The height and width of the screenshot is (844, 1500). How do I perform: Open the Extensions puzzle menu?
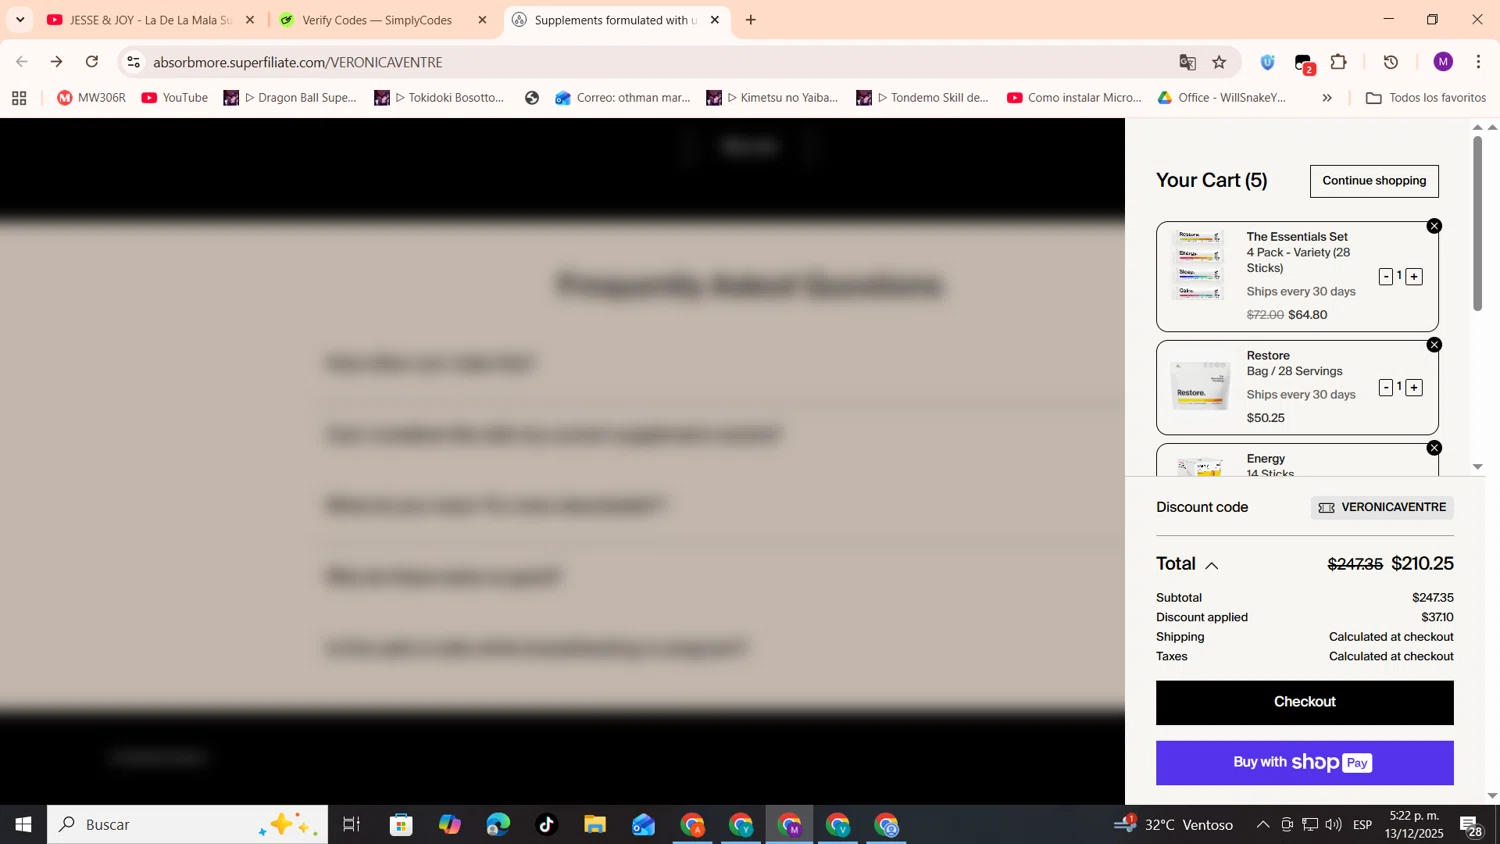tap(1339, 62)
